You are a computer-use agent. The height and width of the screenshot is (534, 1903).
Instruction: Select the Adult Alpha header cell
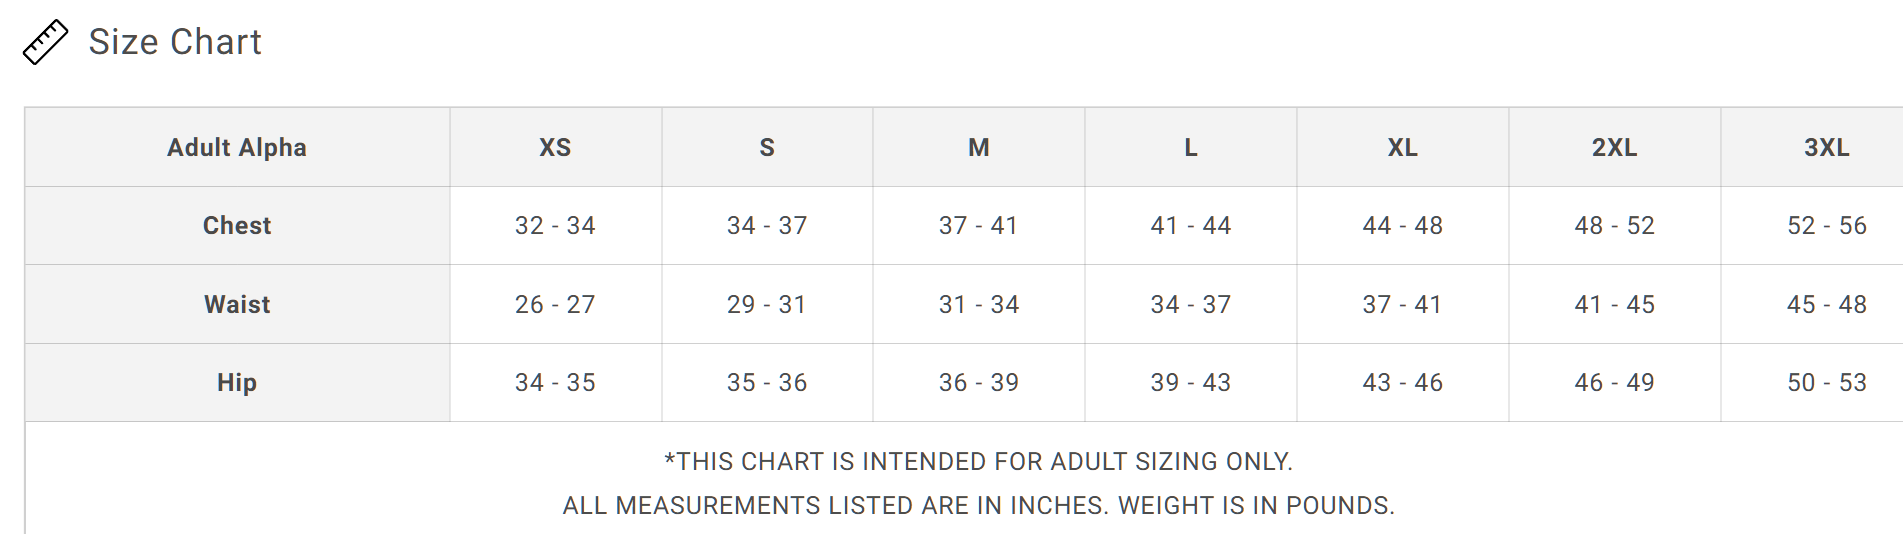coord(237,148)
